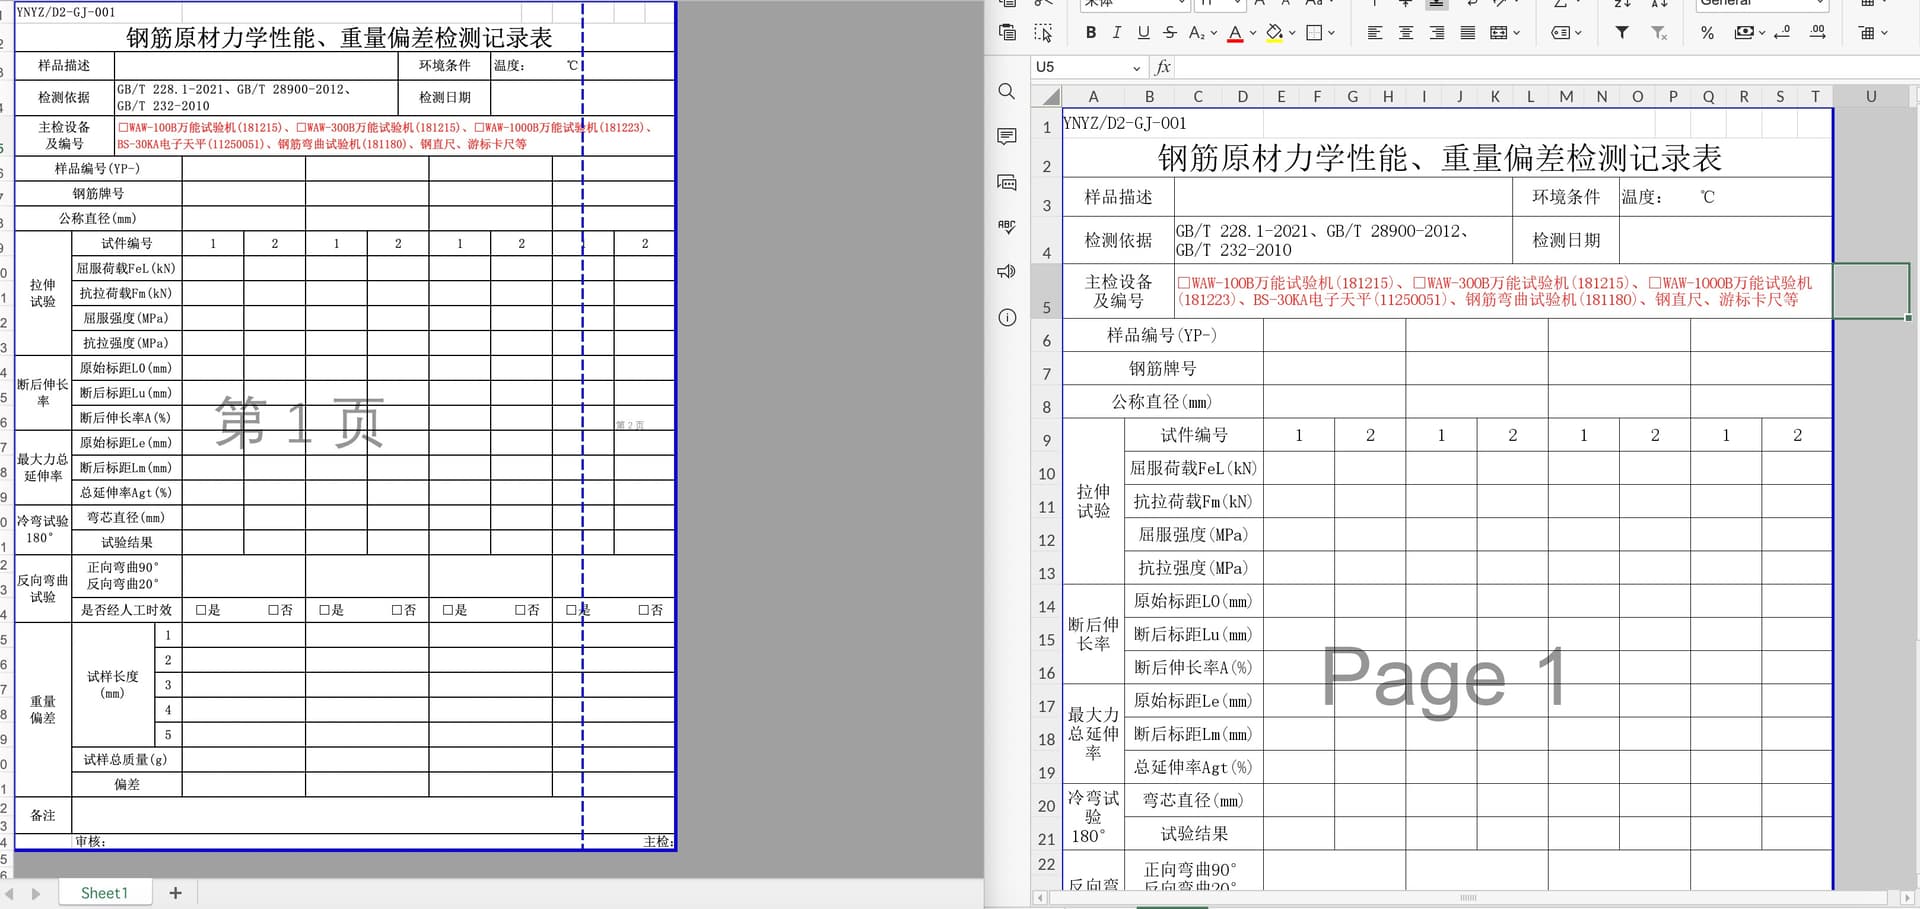This screenshot has height=909, width=1920.
Task: Click the Wrap text icon
Action: (1560, 33)
